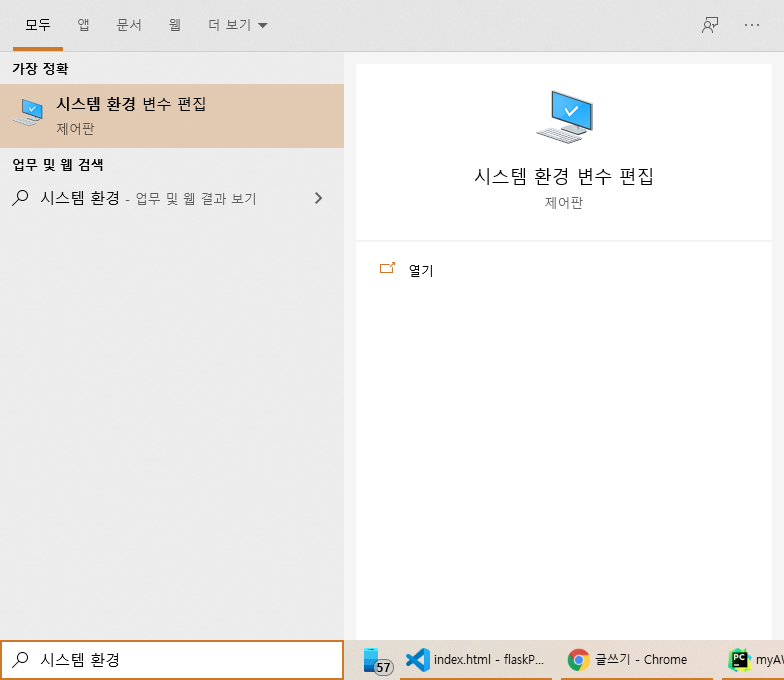Click the 제어판 label under the preview title
This screenshot has width=784, height=680.
pyautogui.click(x=564, y=202)
